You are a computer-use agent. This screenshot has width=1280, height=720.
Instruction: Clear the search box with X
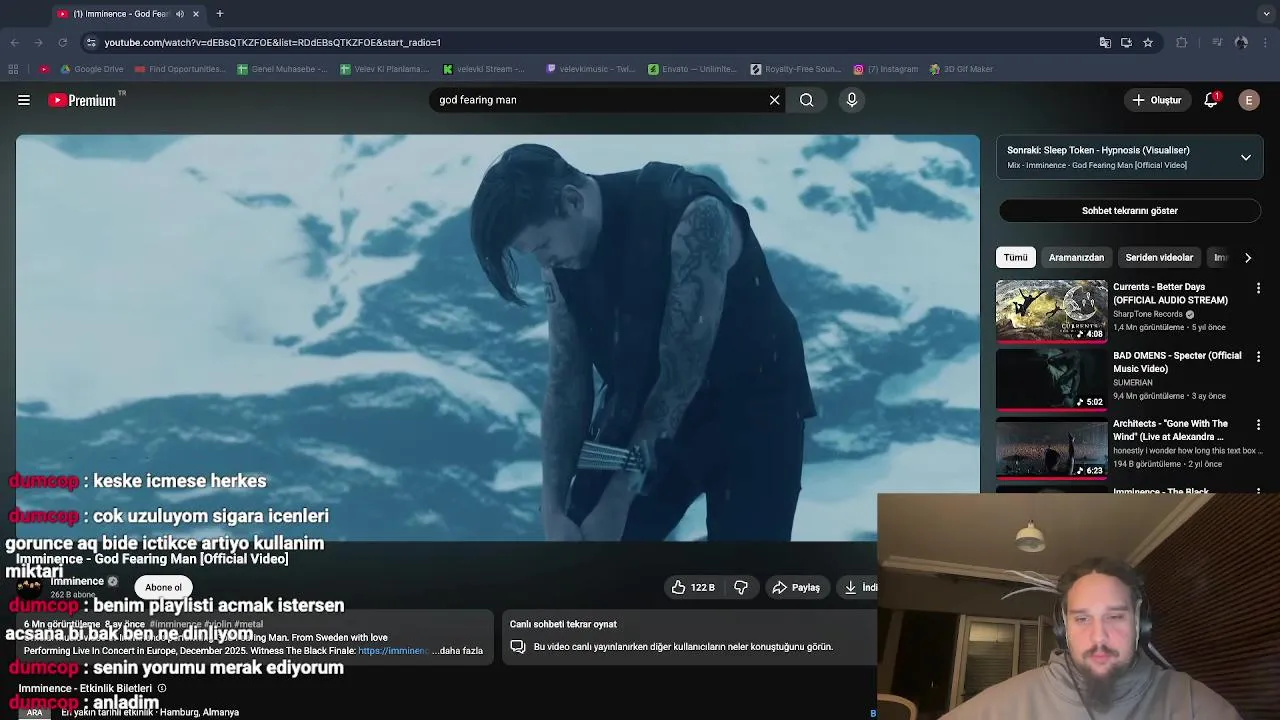(774, 100)
